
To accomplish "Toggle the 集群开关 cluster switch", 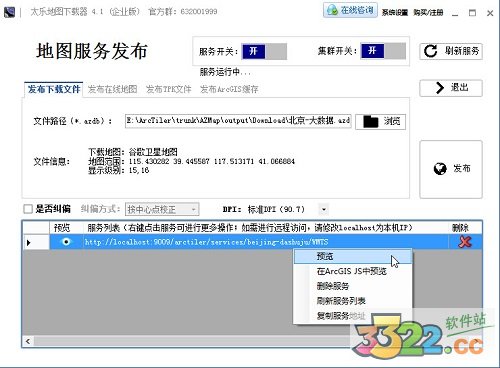I will (383, 51).
